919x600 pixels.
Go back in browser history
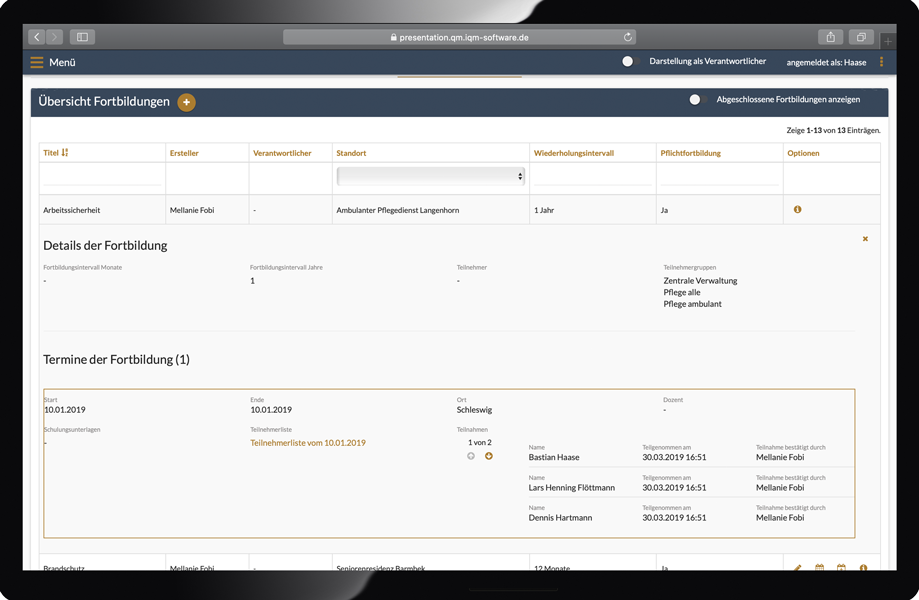click(x=36, y=37)
